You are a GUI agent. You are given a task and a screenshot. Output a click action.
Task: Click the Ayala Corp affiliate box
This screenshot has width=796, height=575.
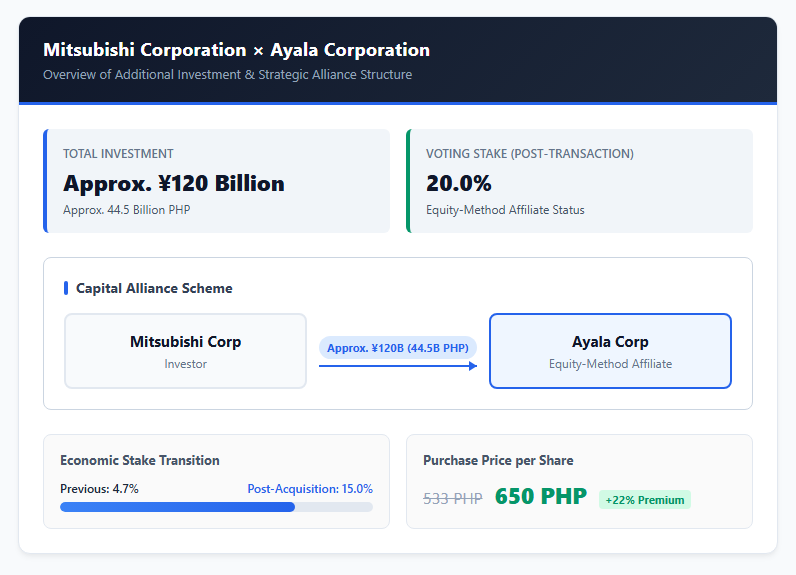[x=610, y=351]
